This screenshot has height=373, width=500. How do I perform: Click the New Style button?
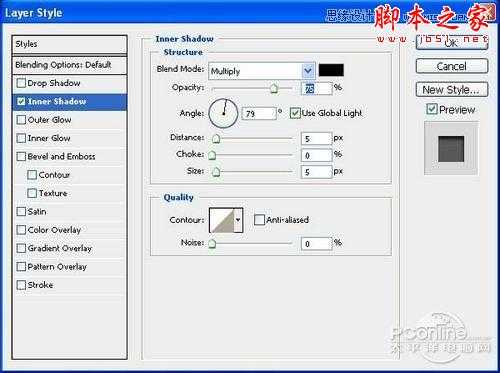452,90
